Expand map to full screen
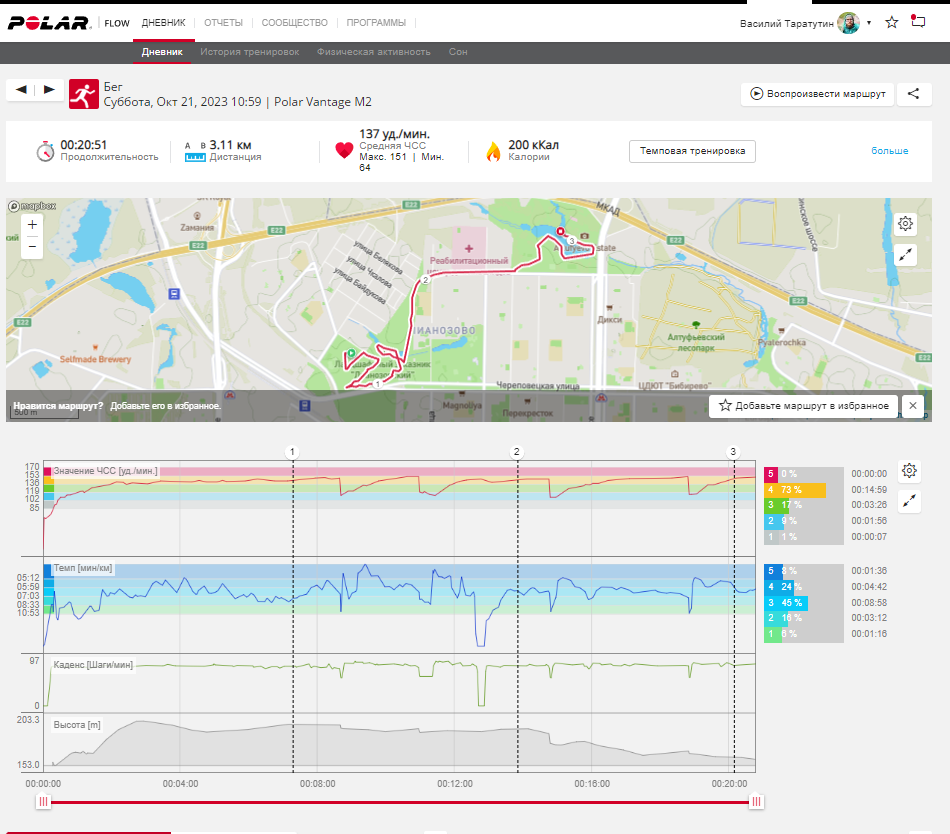Image resolution: width=950 pixels, height=834 pixels. [x=905, y=255]
